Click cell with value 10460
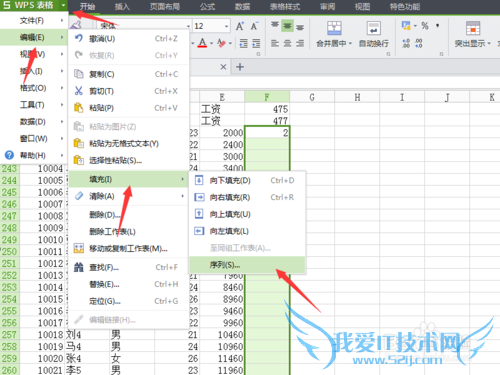This screenshot has width=500, height=375. click(222, 335)
